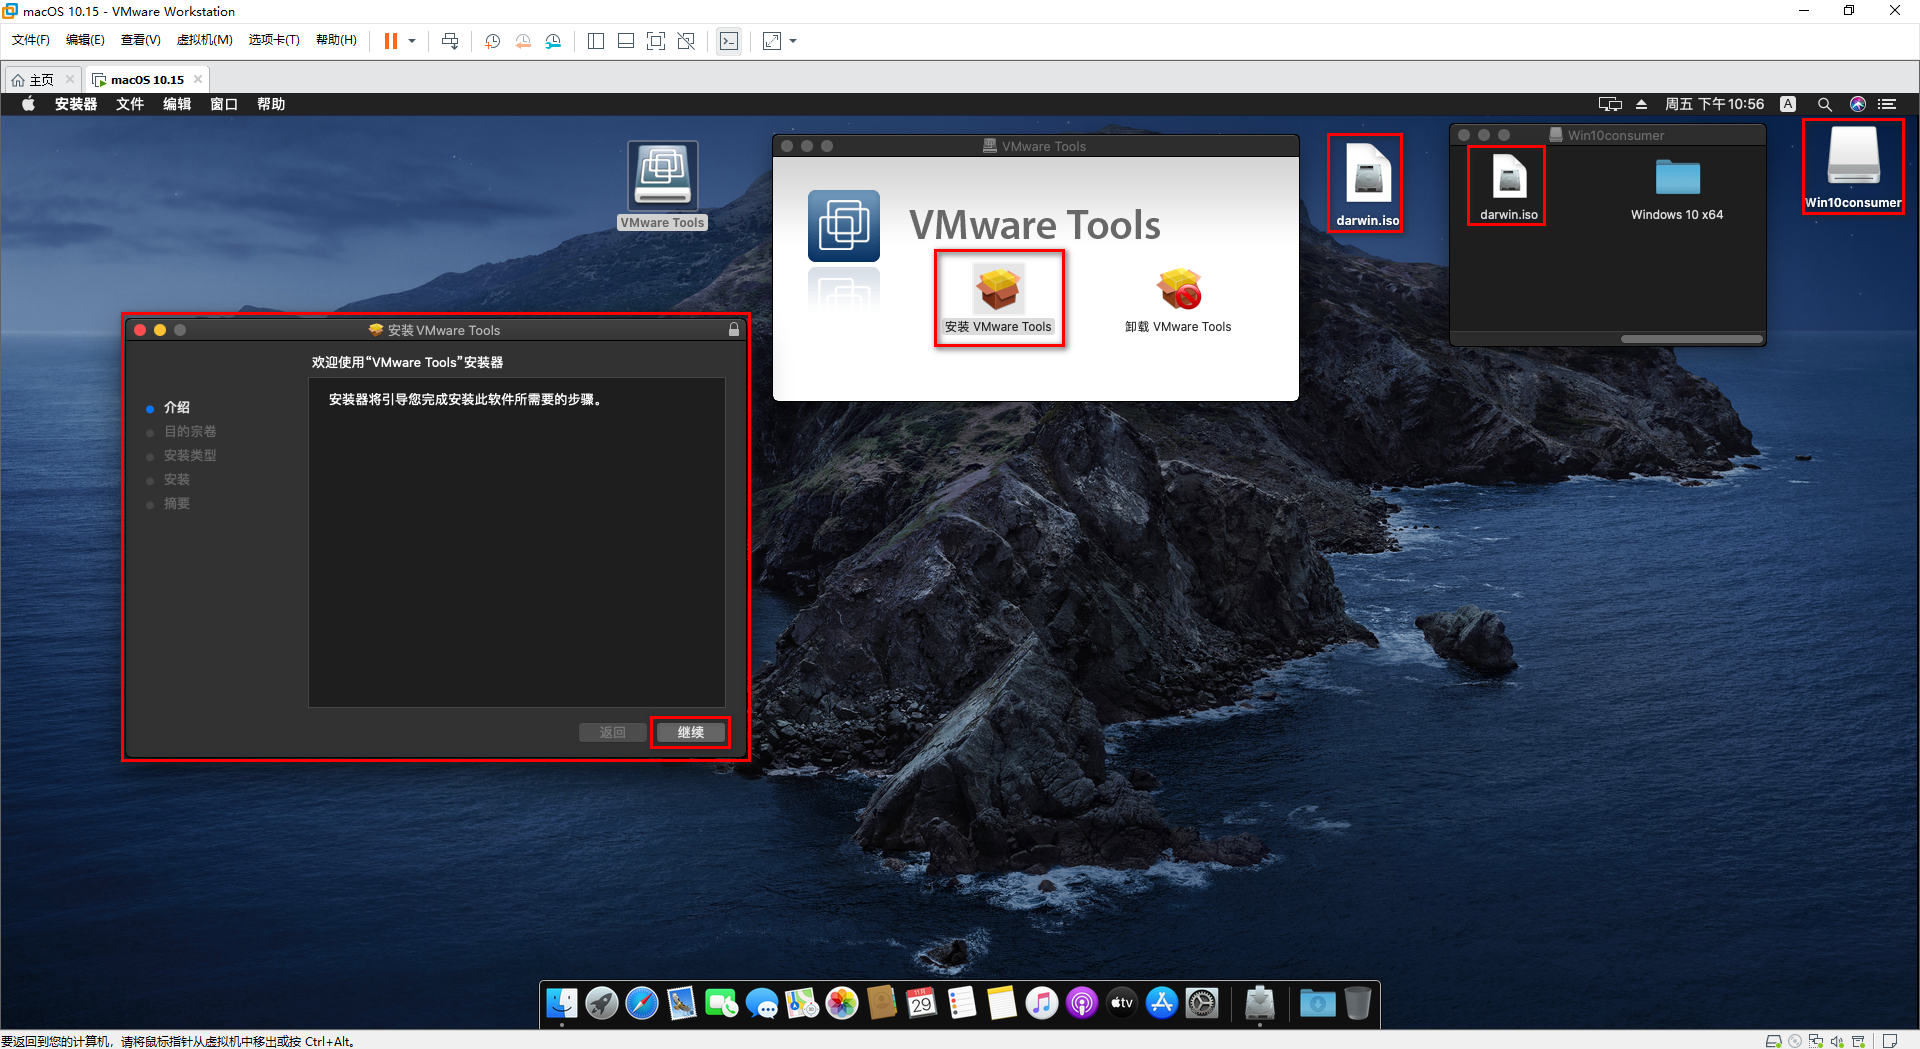
Task: Click the Uninstall VMware Tools (卸载) icon
Action: click(x=1179, y=290)
